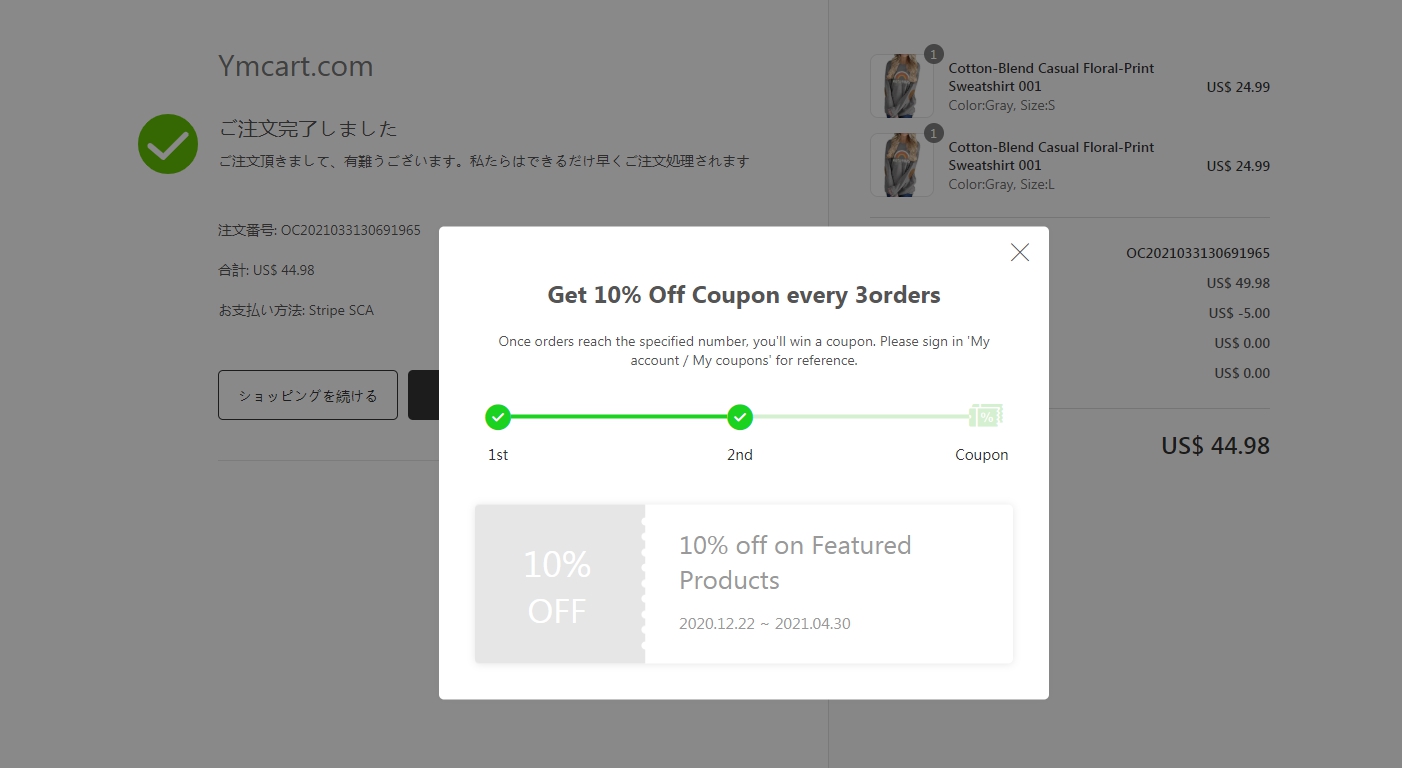Click the Get 10% Off Coupon heading
The image size is (1402, 768).
[x=743, y=295]
